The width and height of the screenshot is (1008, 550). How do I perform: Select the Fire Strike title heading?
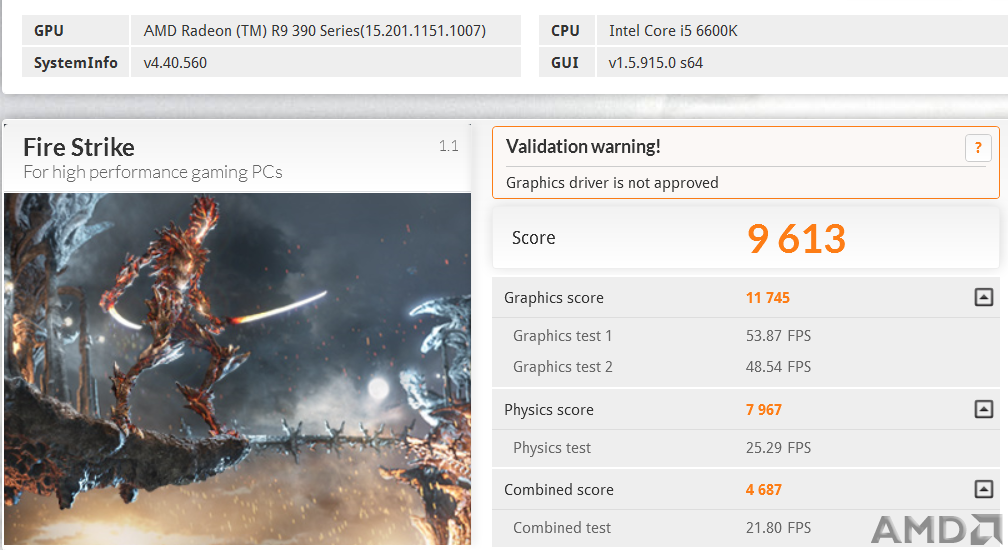pos(79,147)
